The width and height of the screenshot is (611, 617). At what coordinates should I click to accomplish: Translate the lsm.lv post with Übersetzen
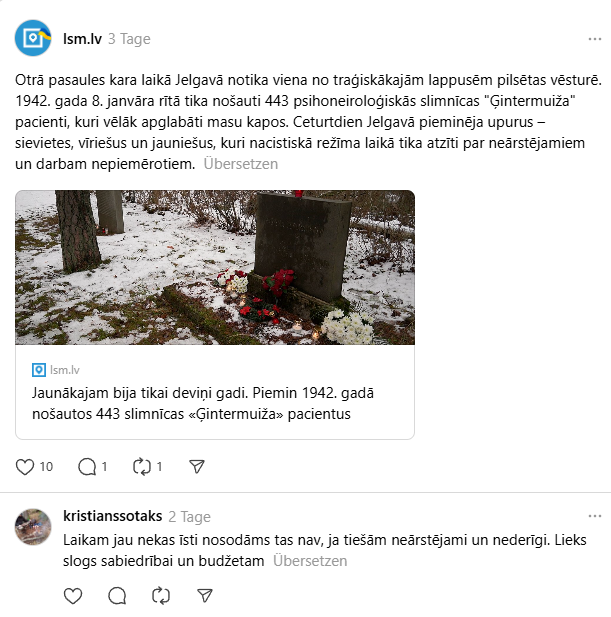point(240,164)
